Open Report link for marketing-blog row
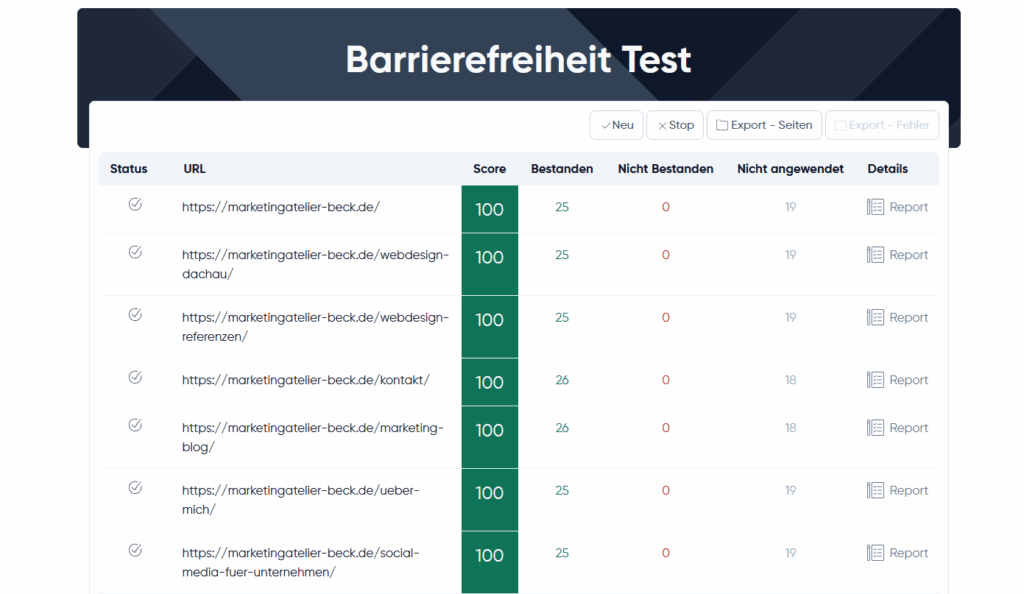The width and height of the screenshot is (1024, 594). point(908,428)
